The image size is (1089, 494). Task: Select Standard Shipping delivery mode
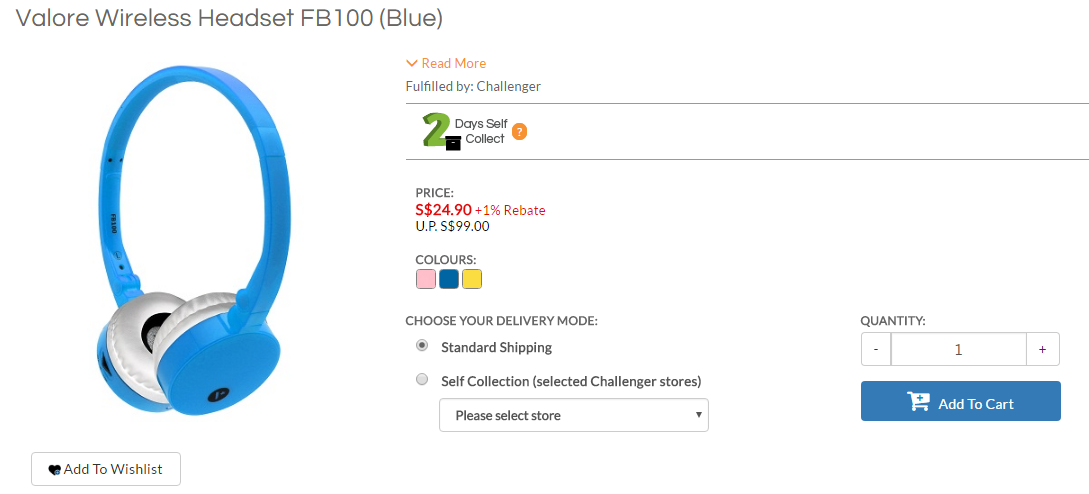[x=422, y=346]
